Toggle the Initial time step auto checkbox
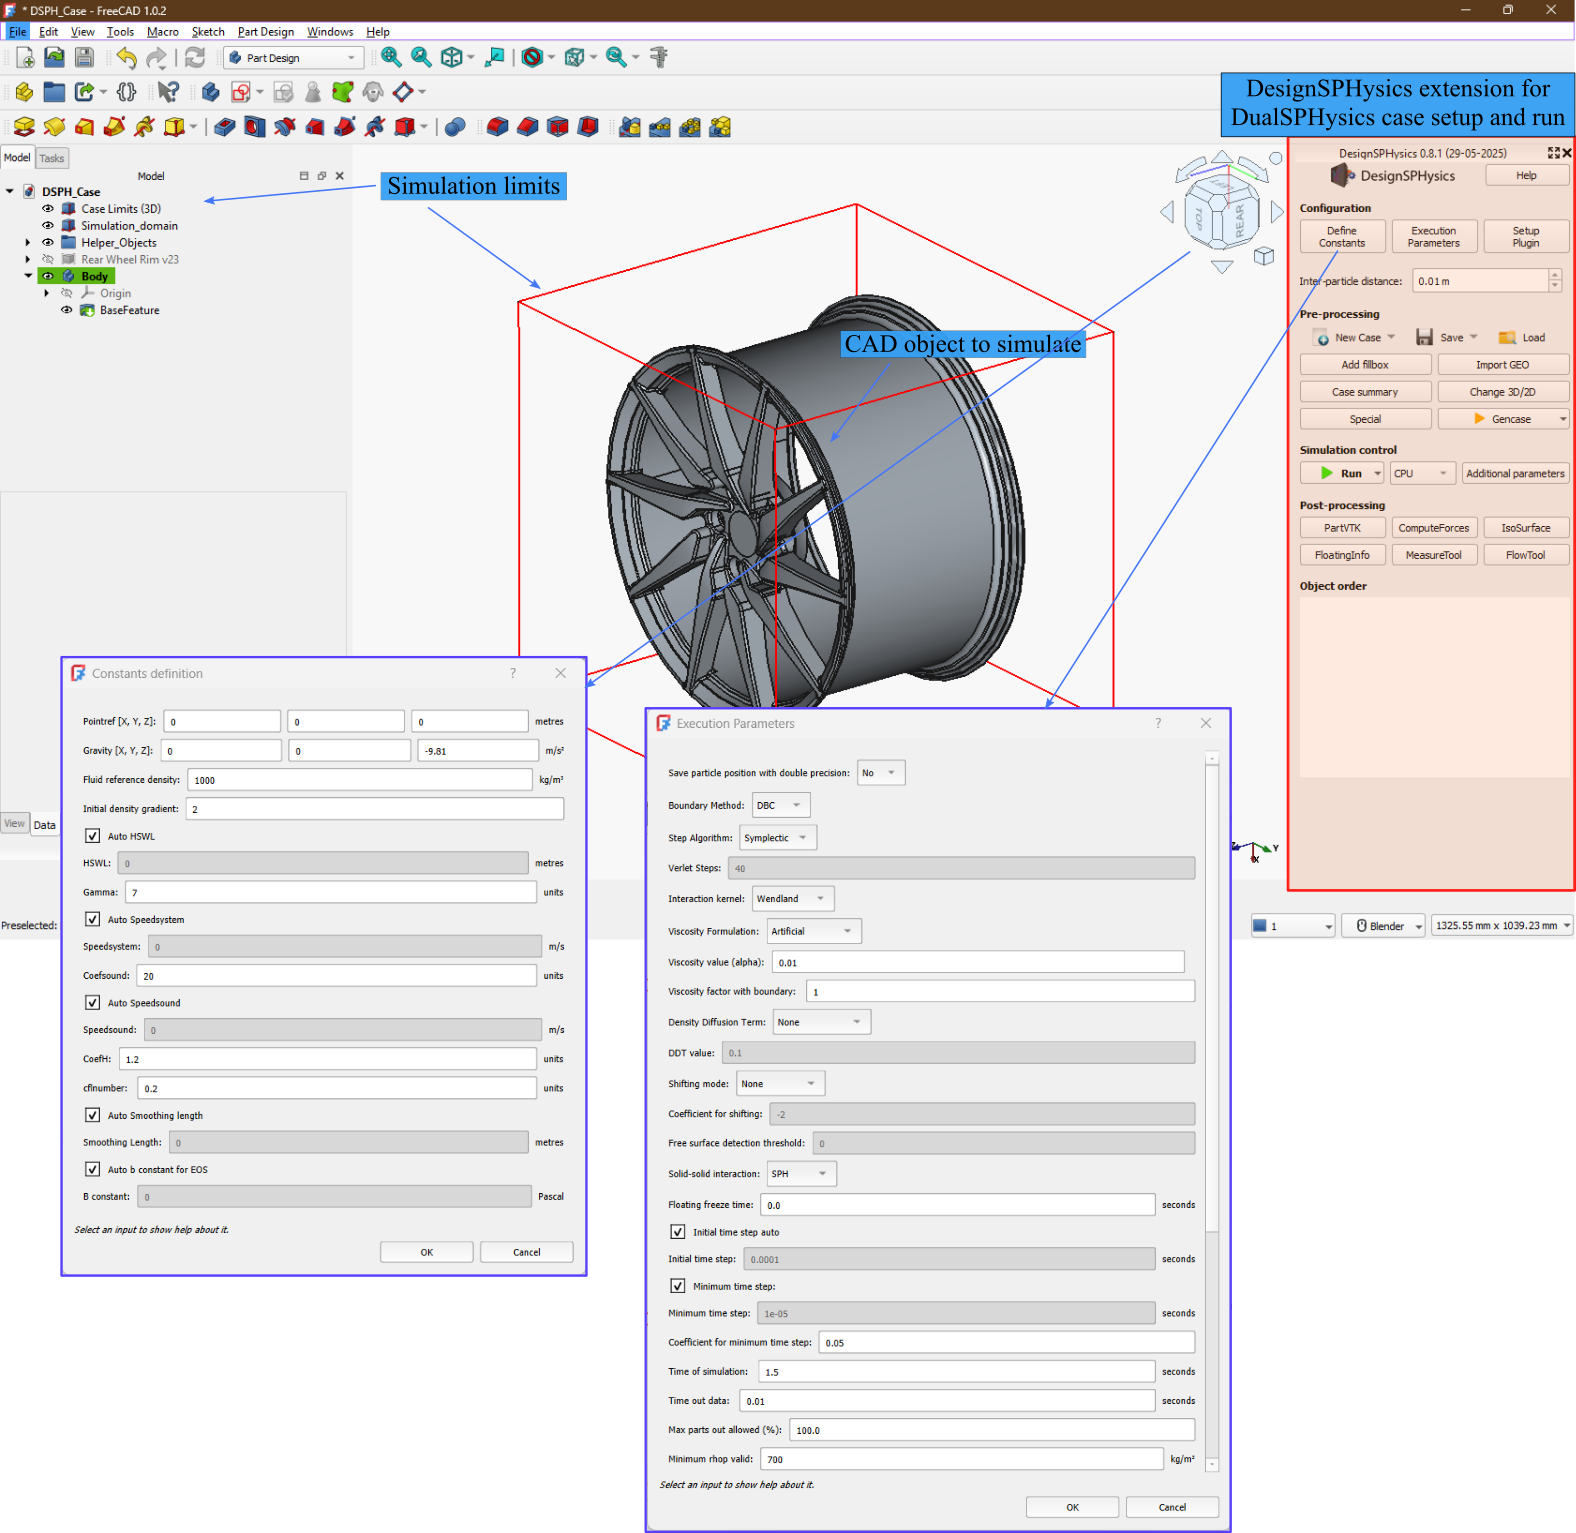Image resolution: width=1576 pixels, height=1533 pixels. [678, 1232]
